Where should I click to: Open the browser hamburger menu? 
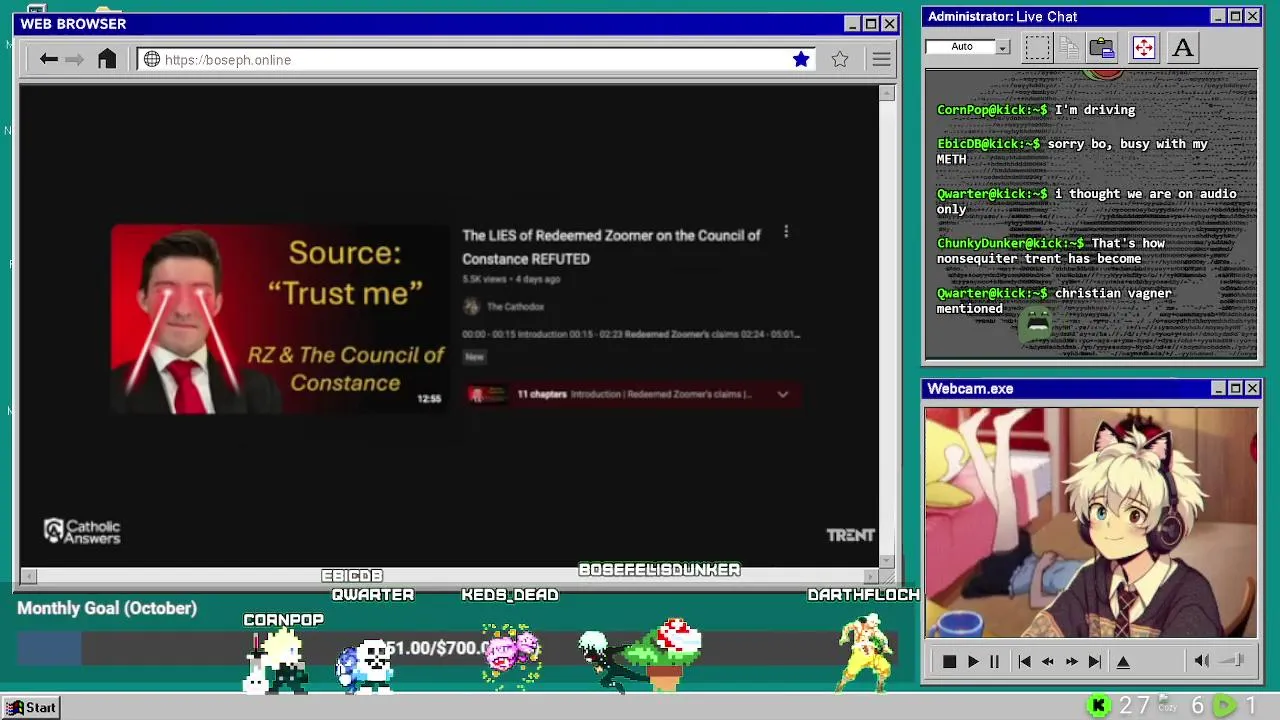point(881,60)
